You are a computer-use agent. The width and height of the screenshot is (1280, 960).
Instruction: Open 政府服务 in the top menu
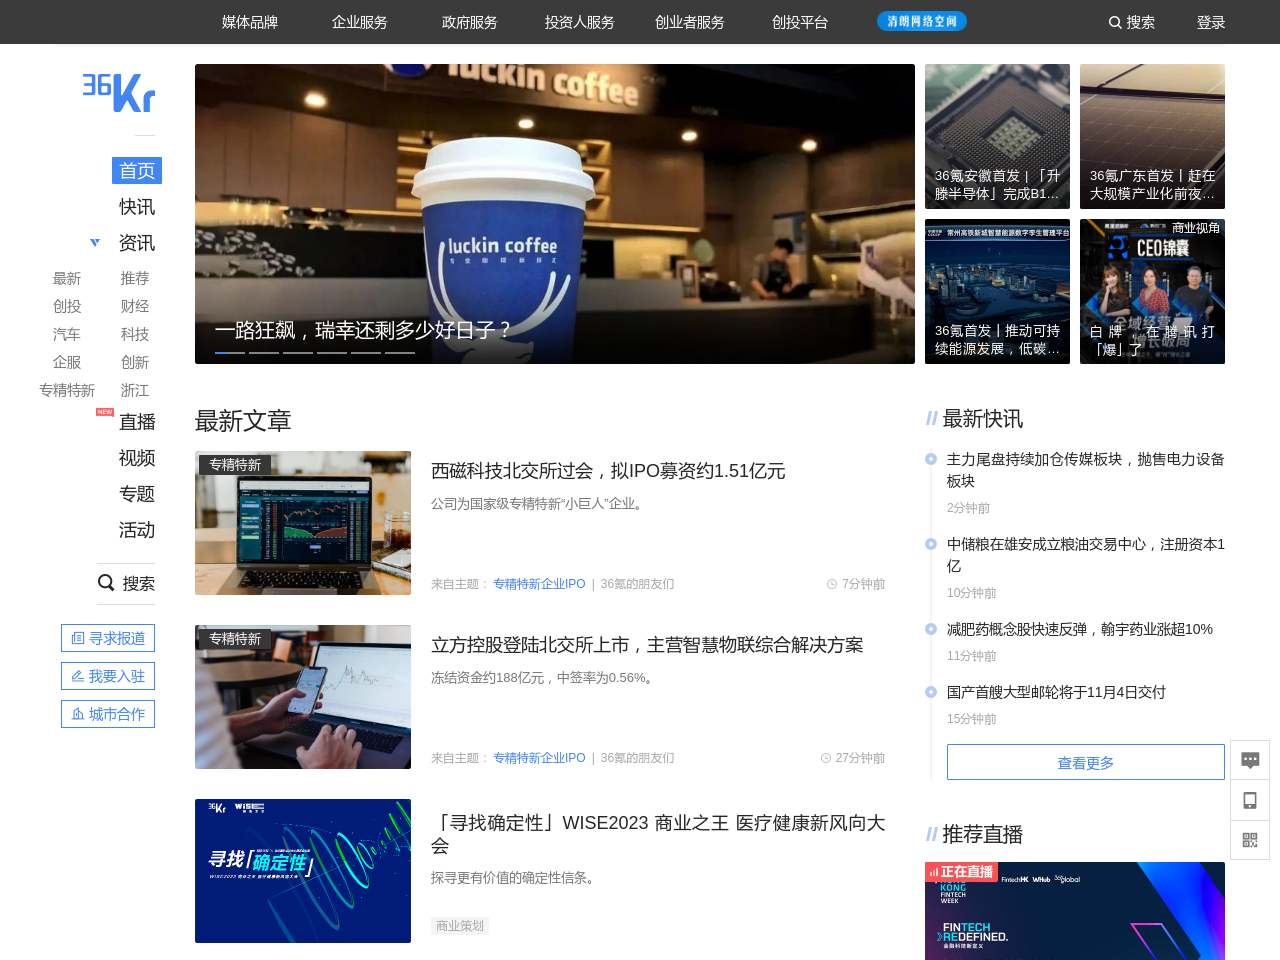point(470,22)
